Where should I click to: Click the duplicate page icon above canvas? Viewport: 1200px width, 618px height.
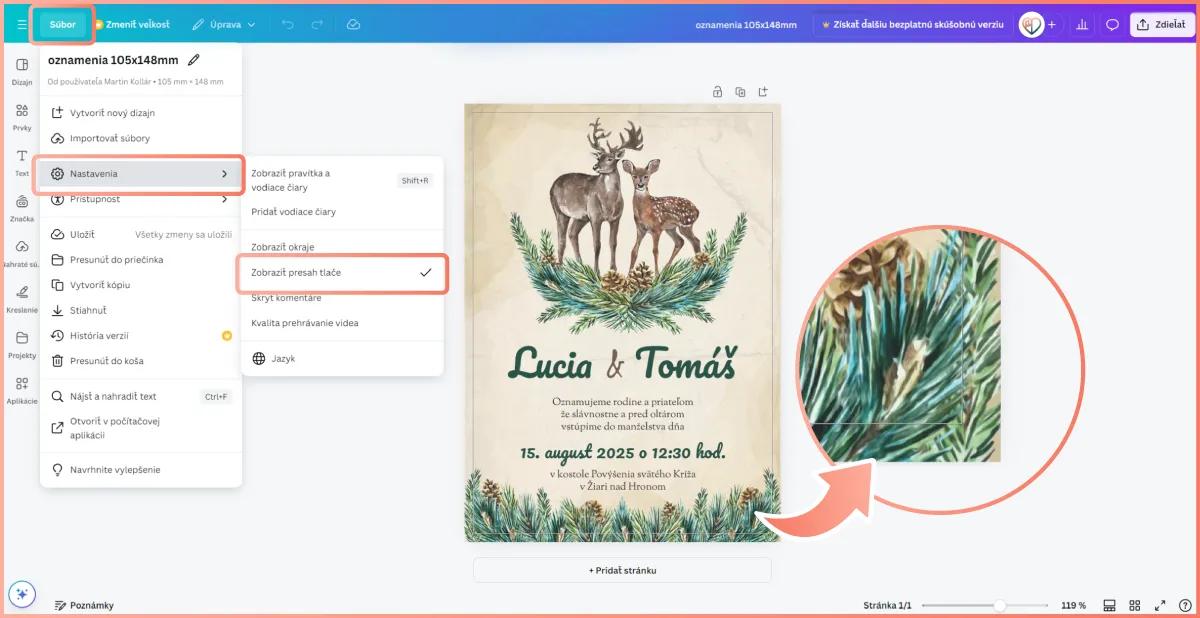click(x=740, y=92)
